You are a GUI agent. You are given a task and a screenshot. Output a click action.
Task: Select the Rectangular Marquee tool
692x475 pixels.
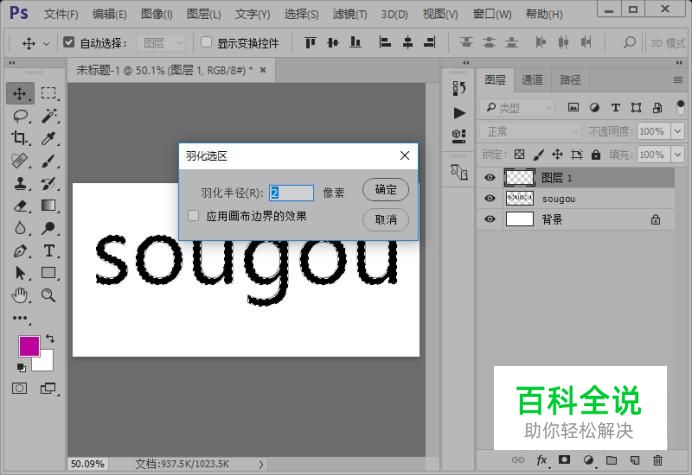point(49,94)
